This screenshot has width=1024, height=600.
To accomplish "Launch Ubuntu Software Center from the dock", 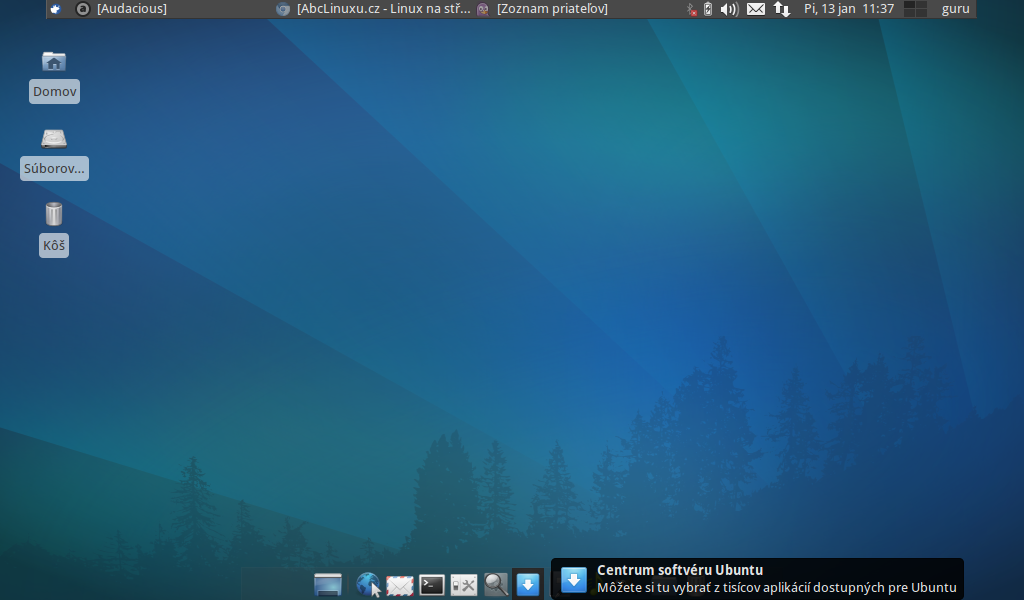I will 528,584.
